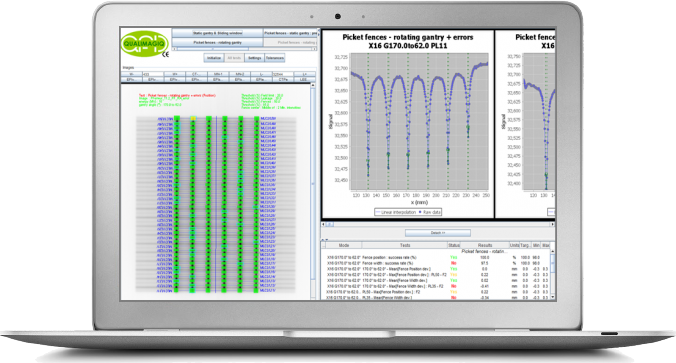
Task: Click the W- window level button
Action: pos(132,74)
